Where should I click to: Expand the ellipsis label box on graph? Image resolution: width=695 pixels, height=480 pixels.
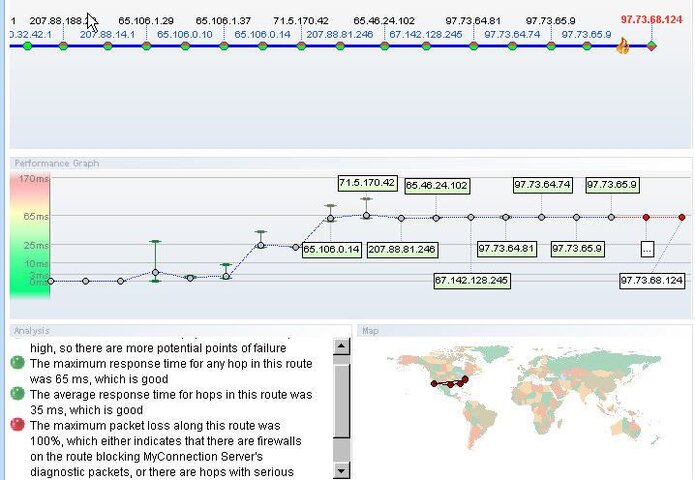(x=647, y=249)
